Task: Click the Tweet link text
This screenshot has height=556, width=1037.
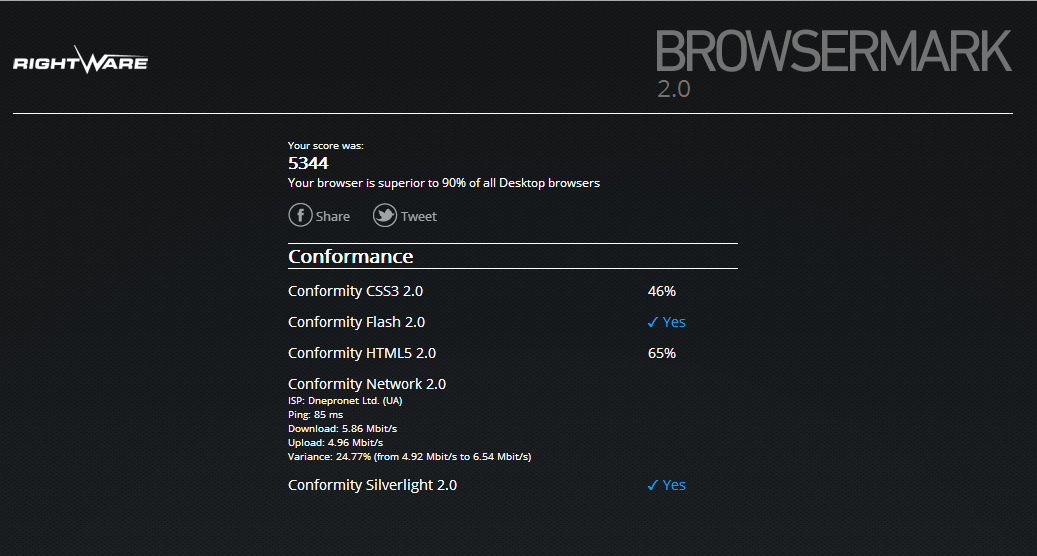Action: 419,216
